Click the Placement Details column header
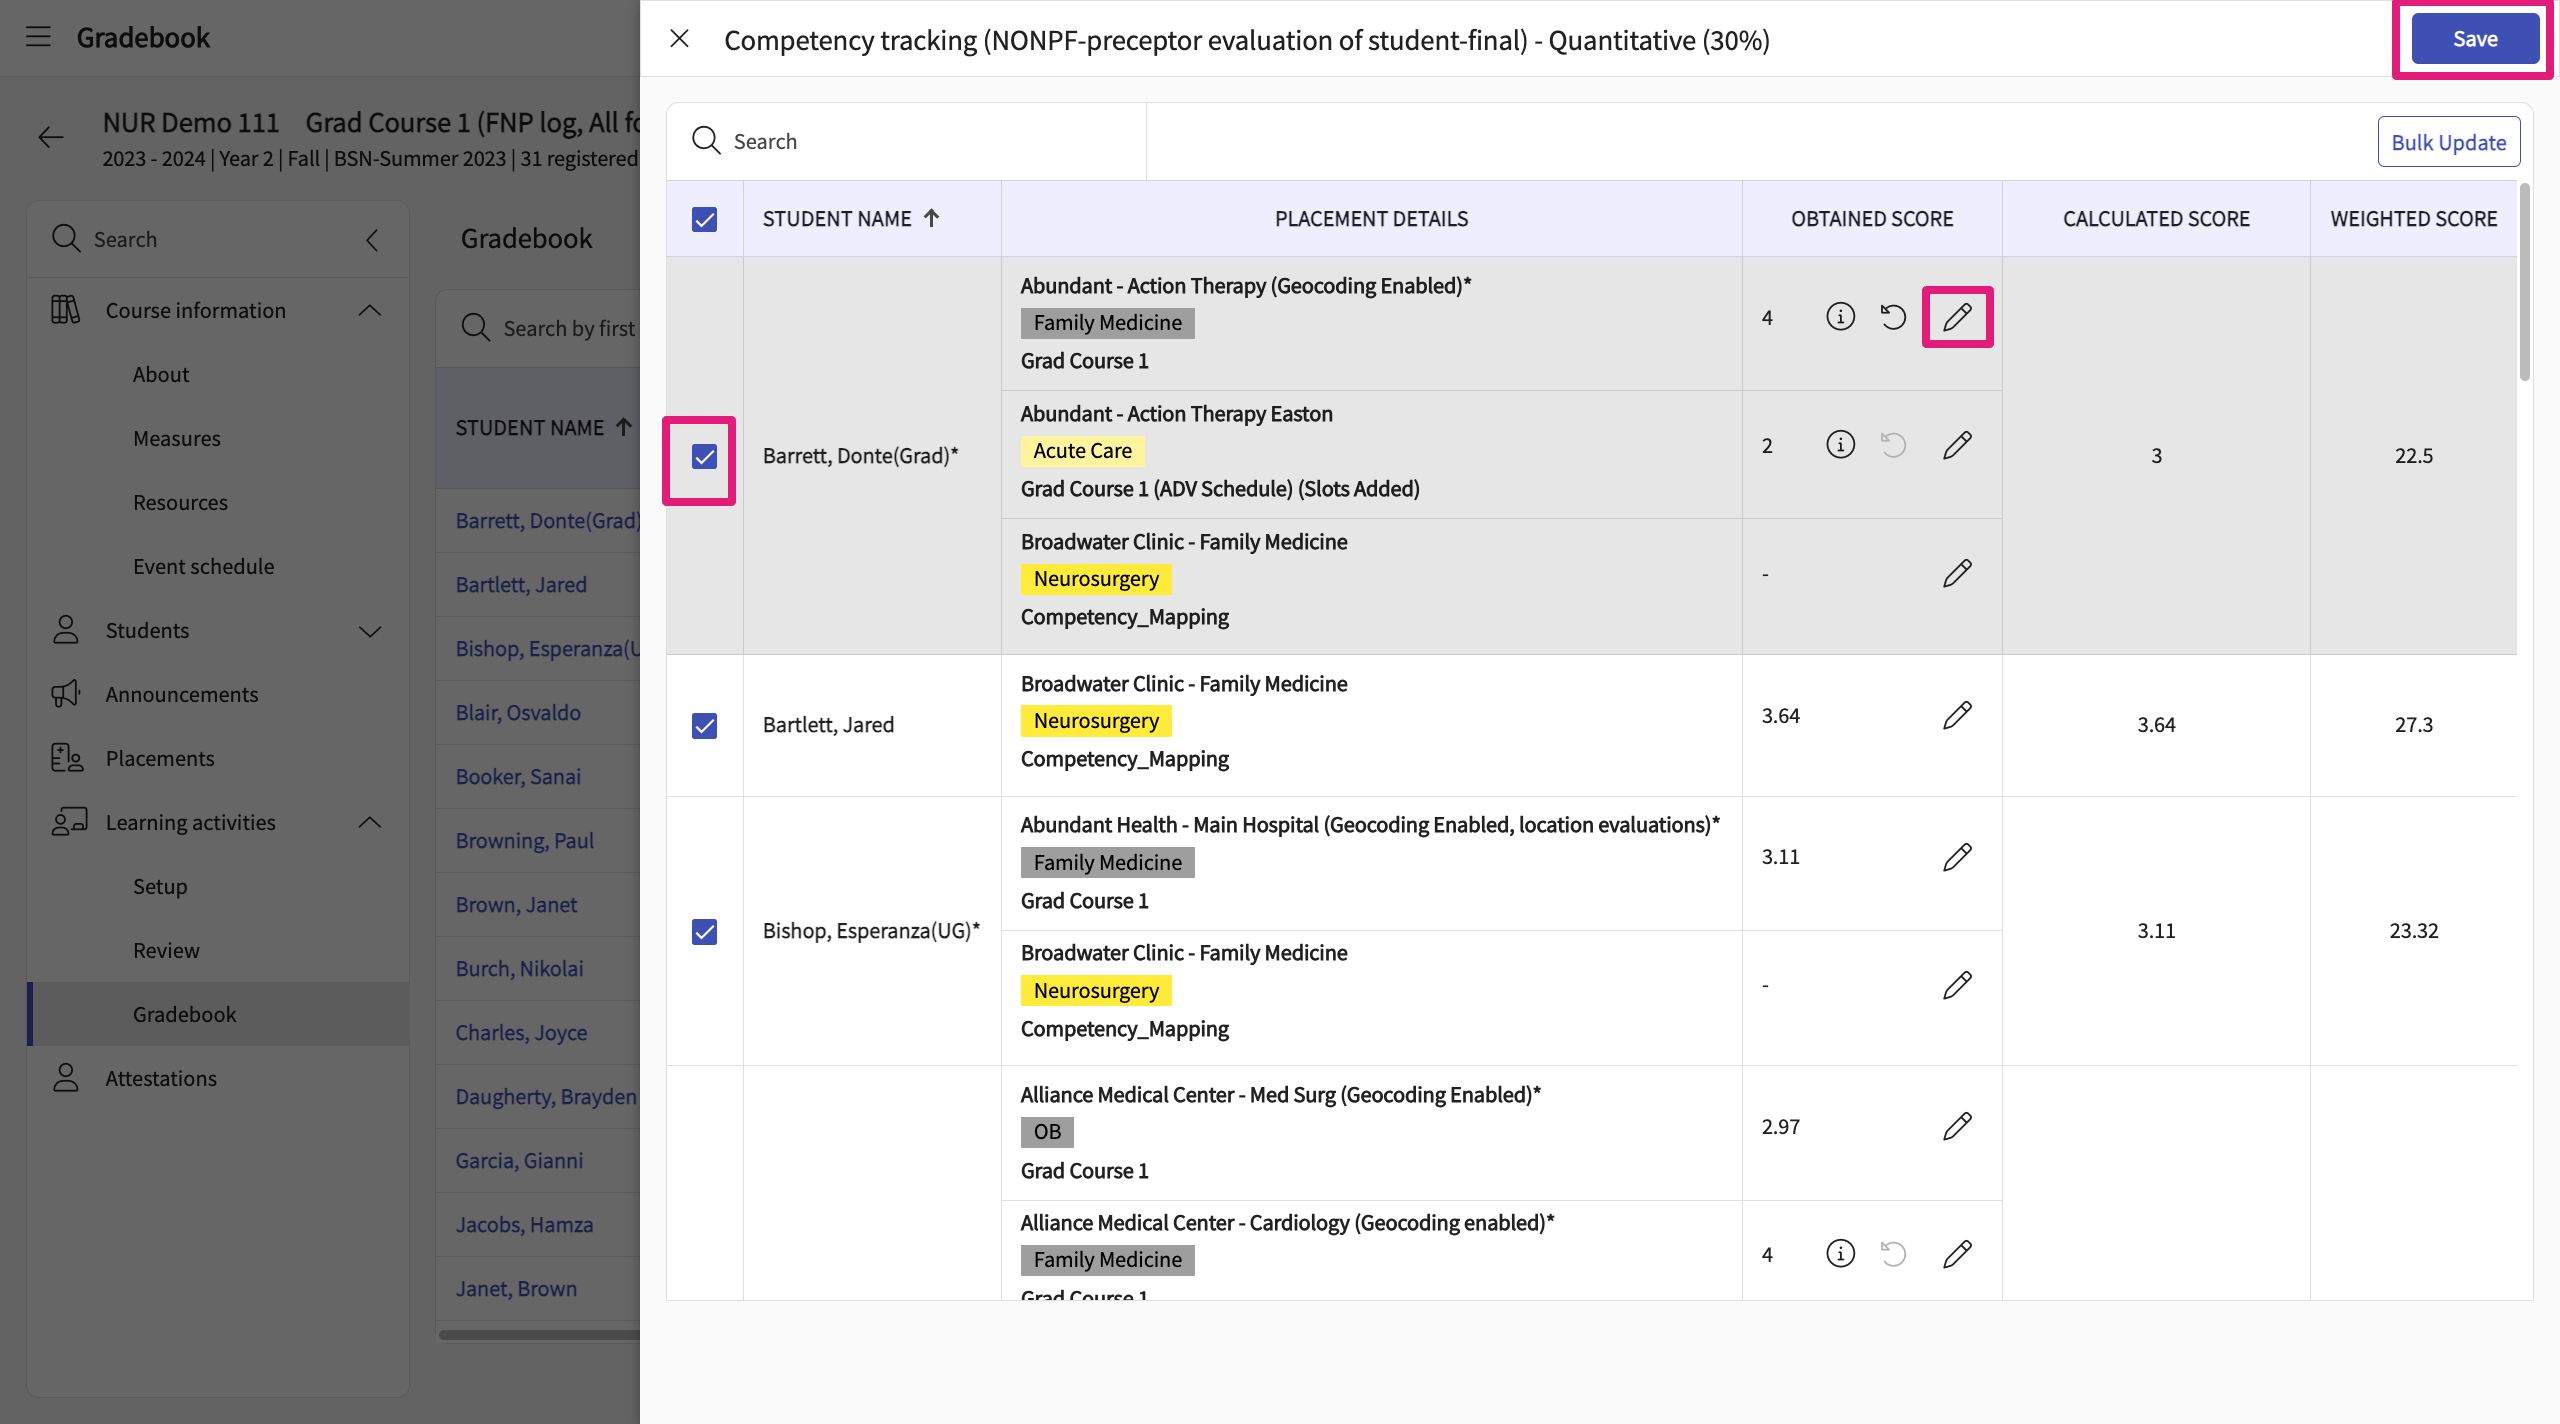The image size is (2560, 1424). [1371, 219]
